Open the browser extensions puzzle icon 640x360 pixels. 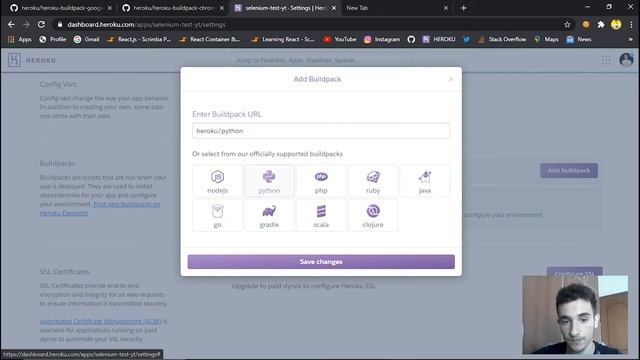pos(600,24)
